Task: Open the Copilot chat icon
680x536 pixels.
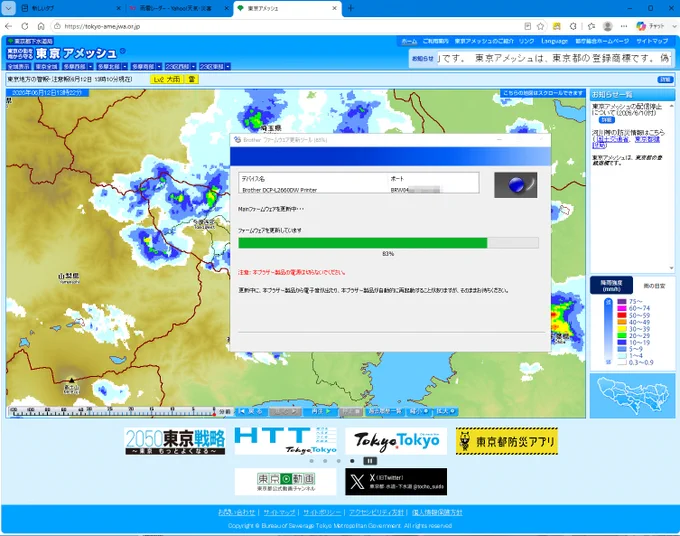Action: pos(641,26)
